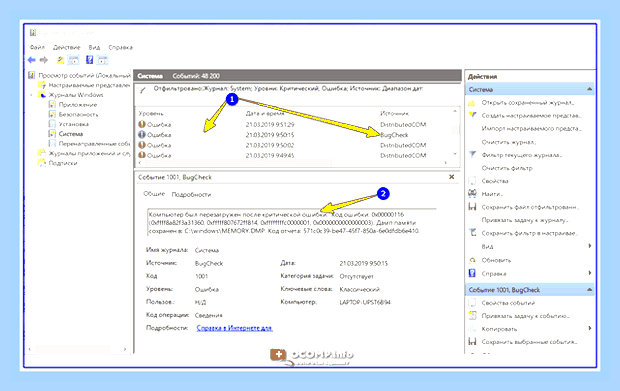620x391 pixels.
Task: Click Привязать задачу к журналу action
Action: 525,220
